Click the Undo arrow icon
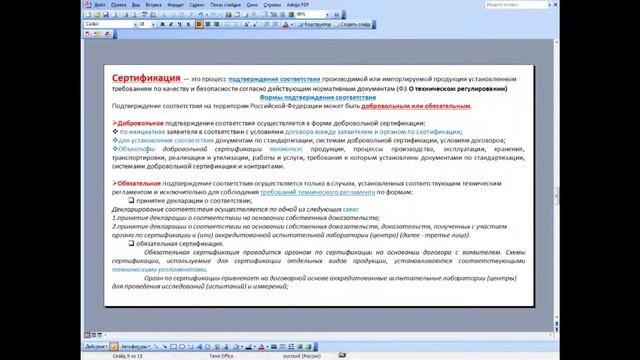 pos(200,14)
